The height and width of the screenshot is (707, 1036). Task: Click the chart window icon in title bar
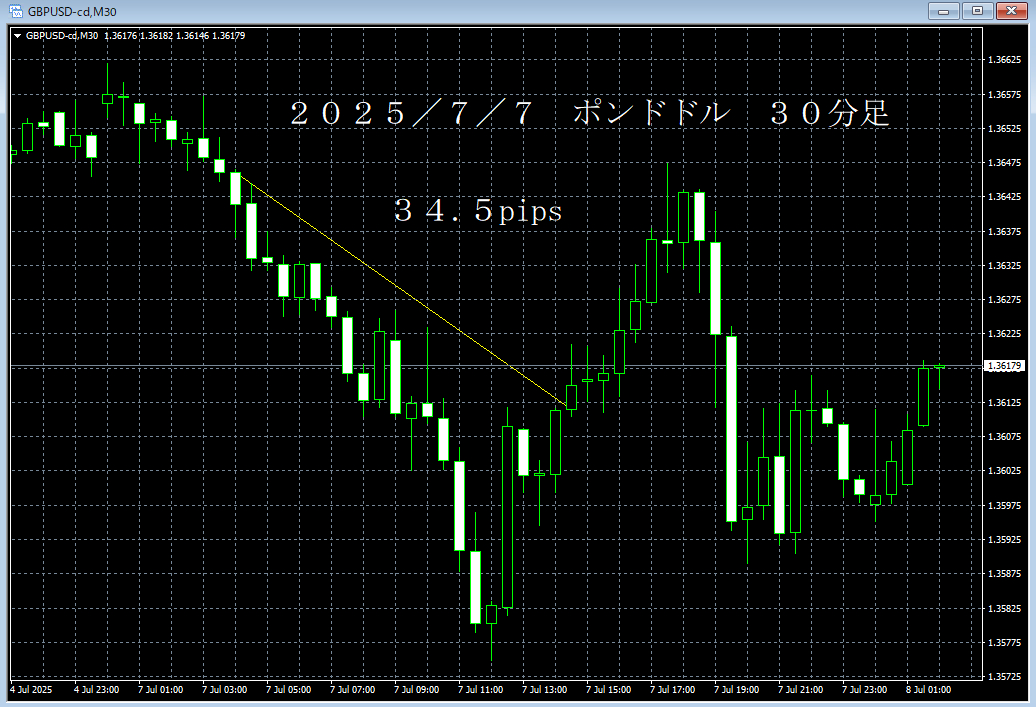[x=15, y=11]
